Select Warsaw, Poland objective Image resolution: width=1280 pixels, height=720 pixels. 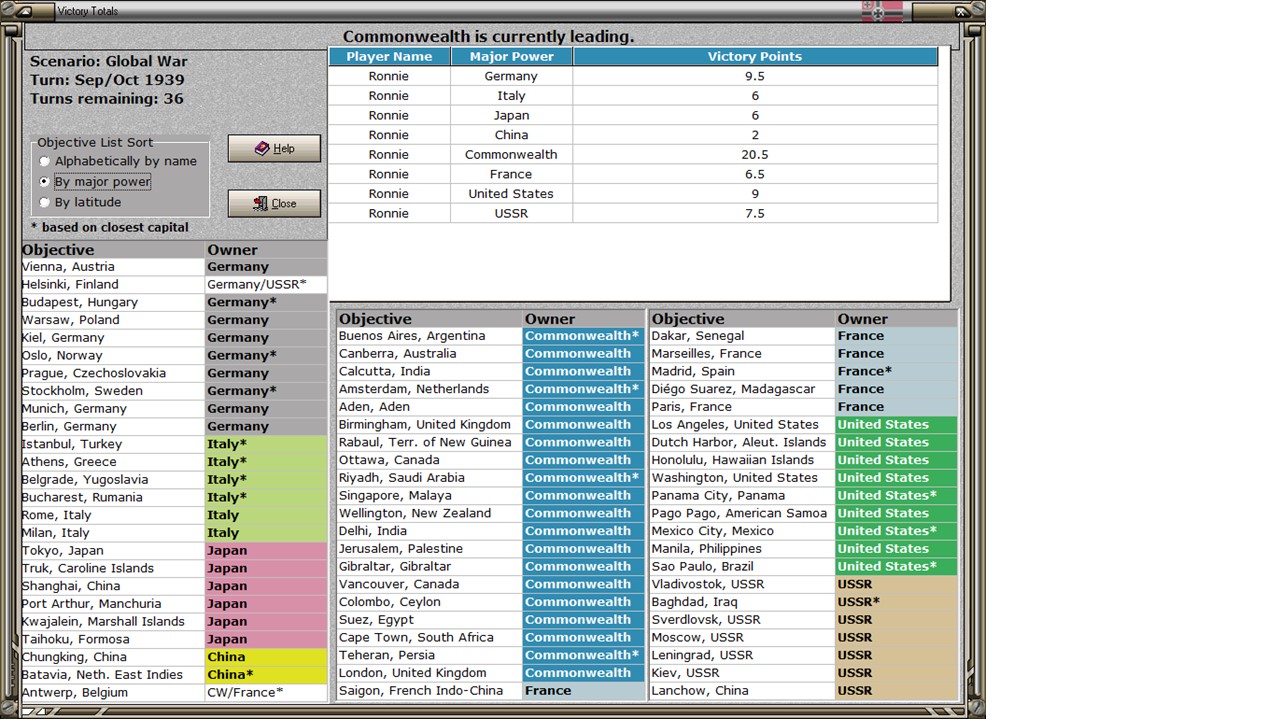point(113,320)
